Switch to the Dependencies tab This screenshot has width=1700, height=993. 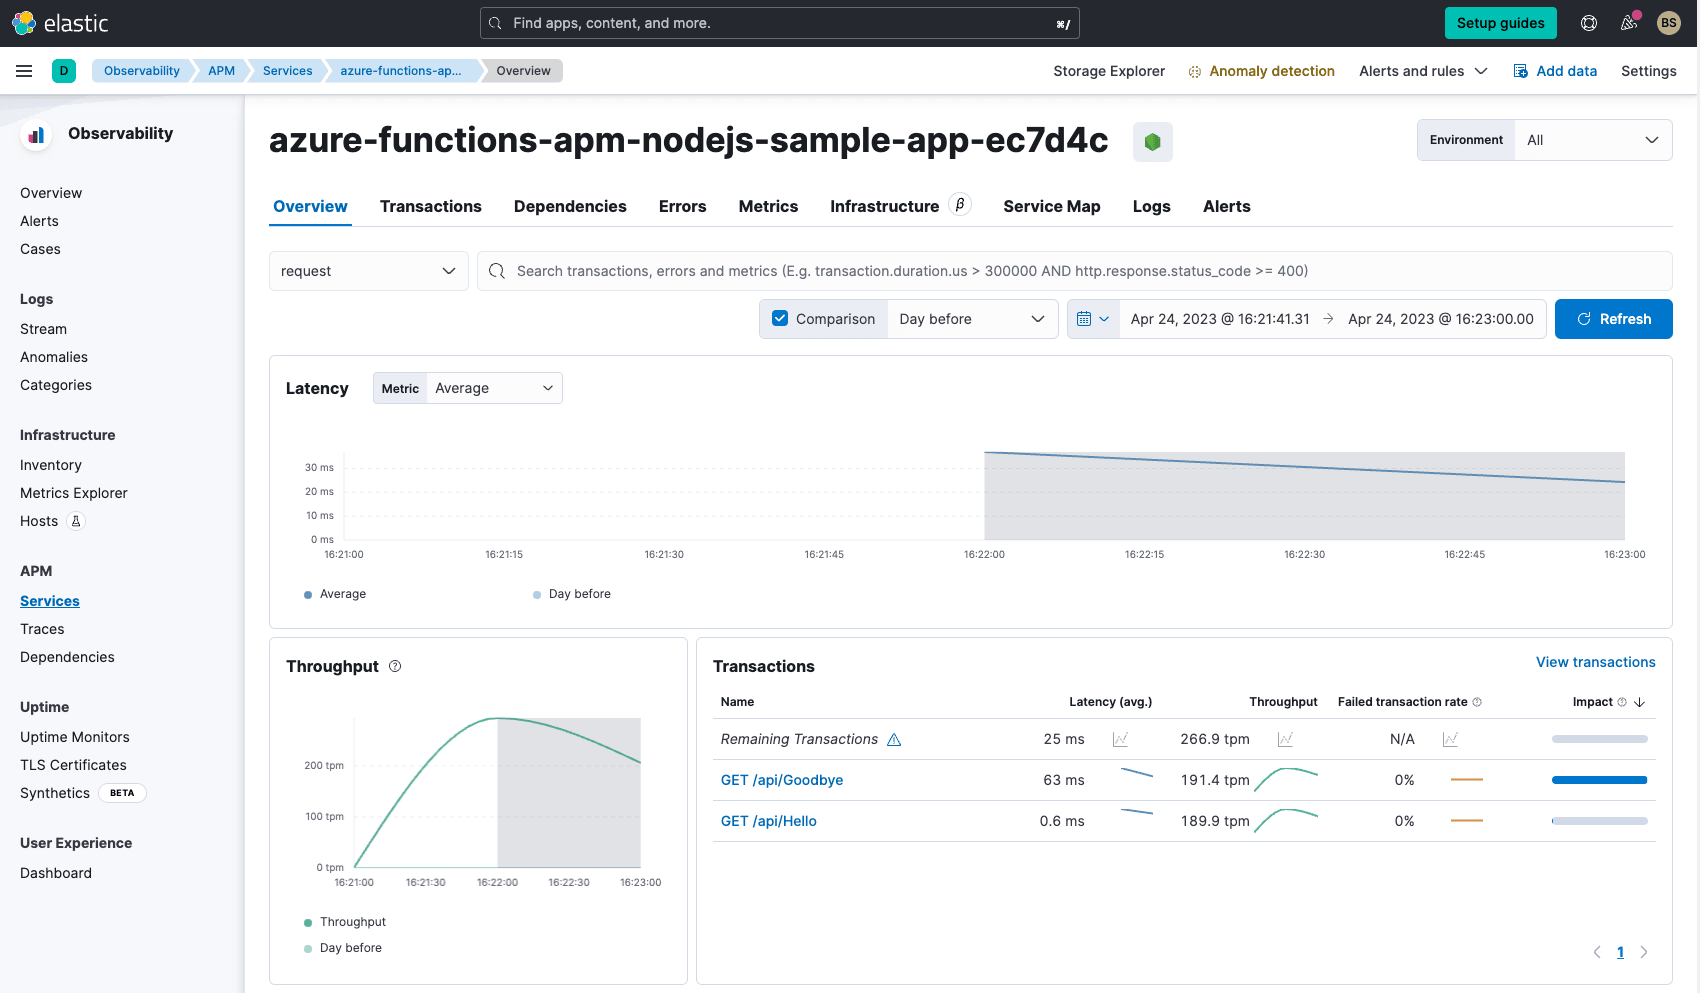coord(570,206)
